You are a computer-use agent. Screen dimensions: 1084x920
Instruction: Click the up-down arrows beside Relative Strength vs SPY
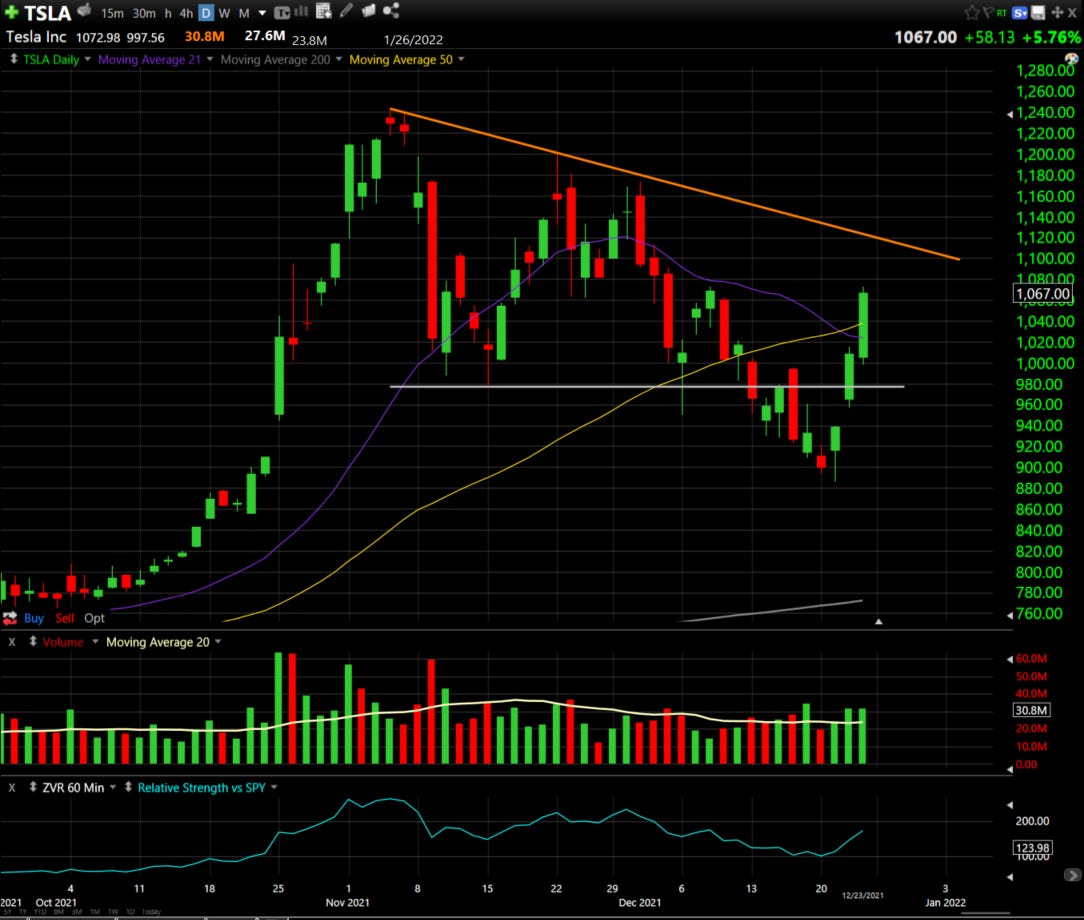pyautogui.click(x=128, y=787)
